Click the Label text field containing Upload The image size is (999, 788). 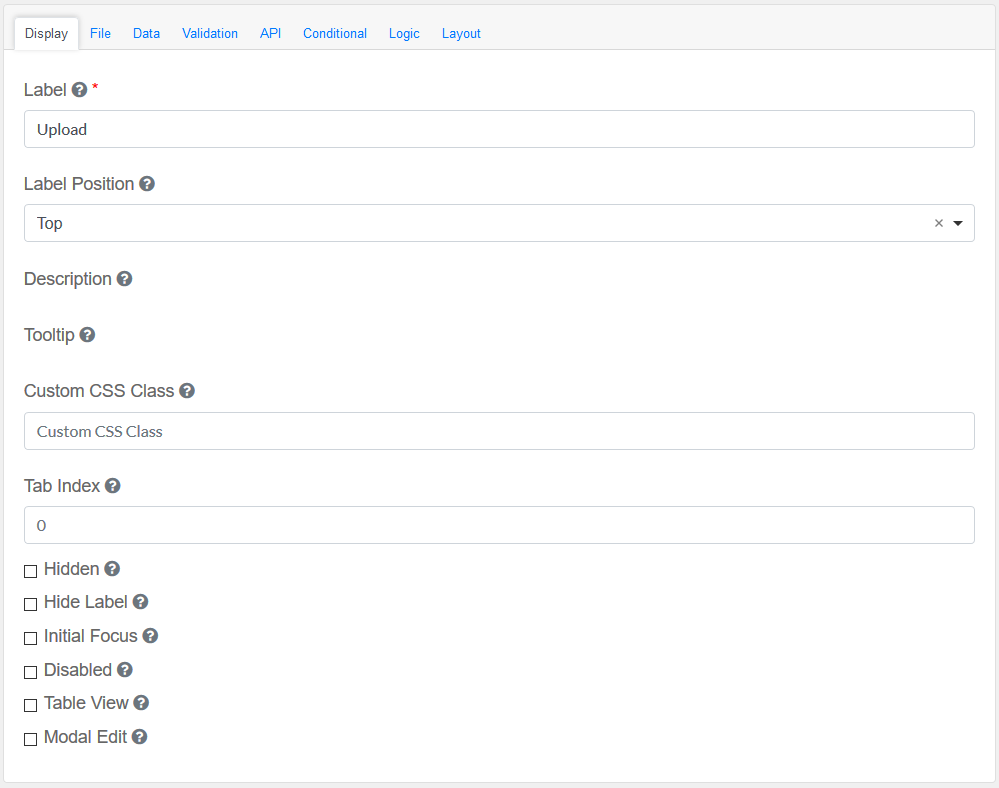click(499, 129)
